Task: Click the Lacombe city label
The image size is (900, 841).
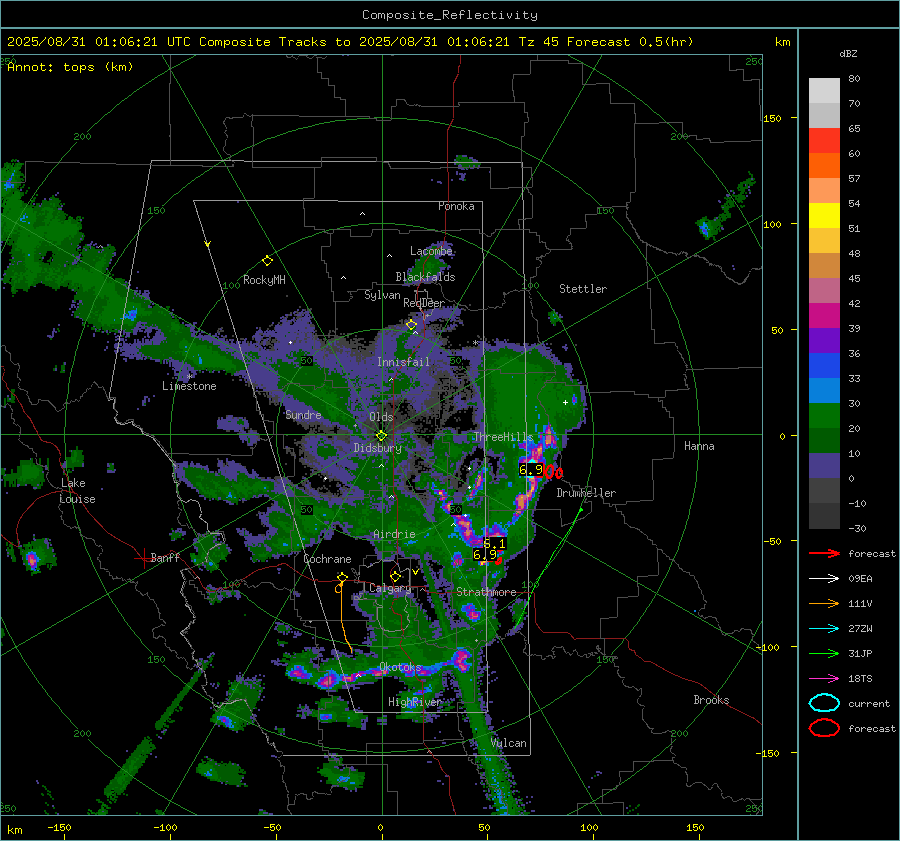Action: coord(431,251)
